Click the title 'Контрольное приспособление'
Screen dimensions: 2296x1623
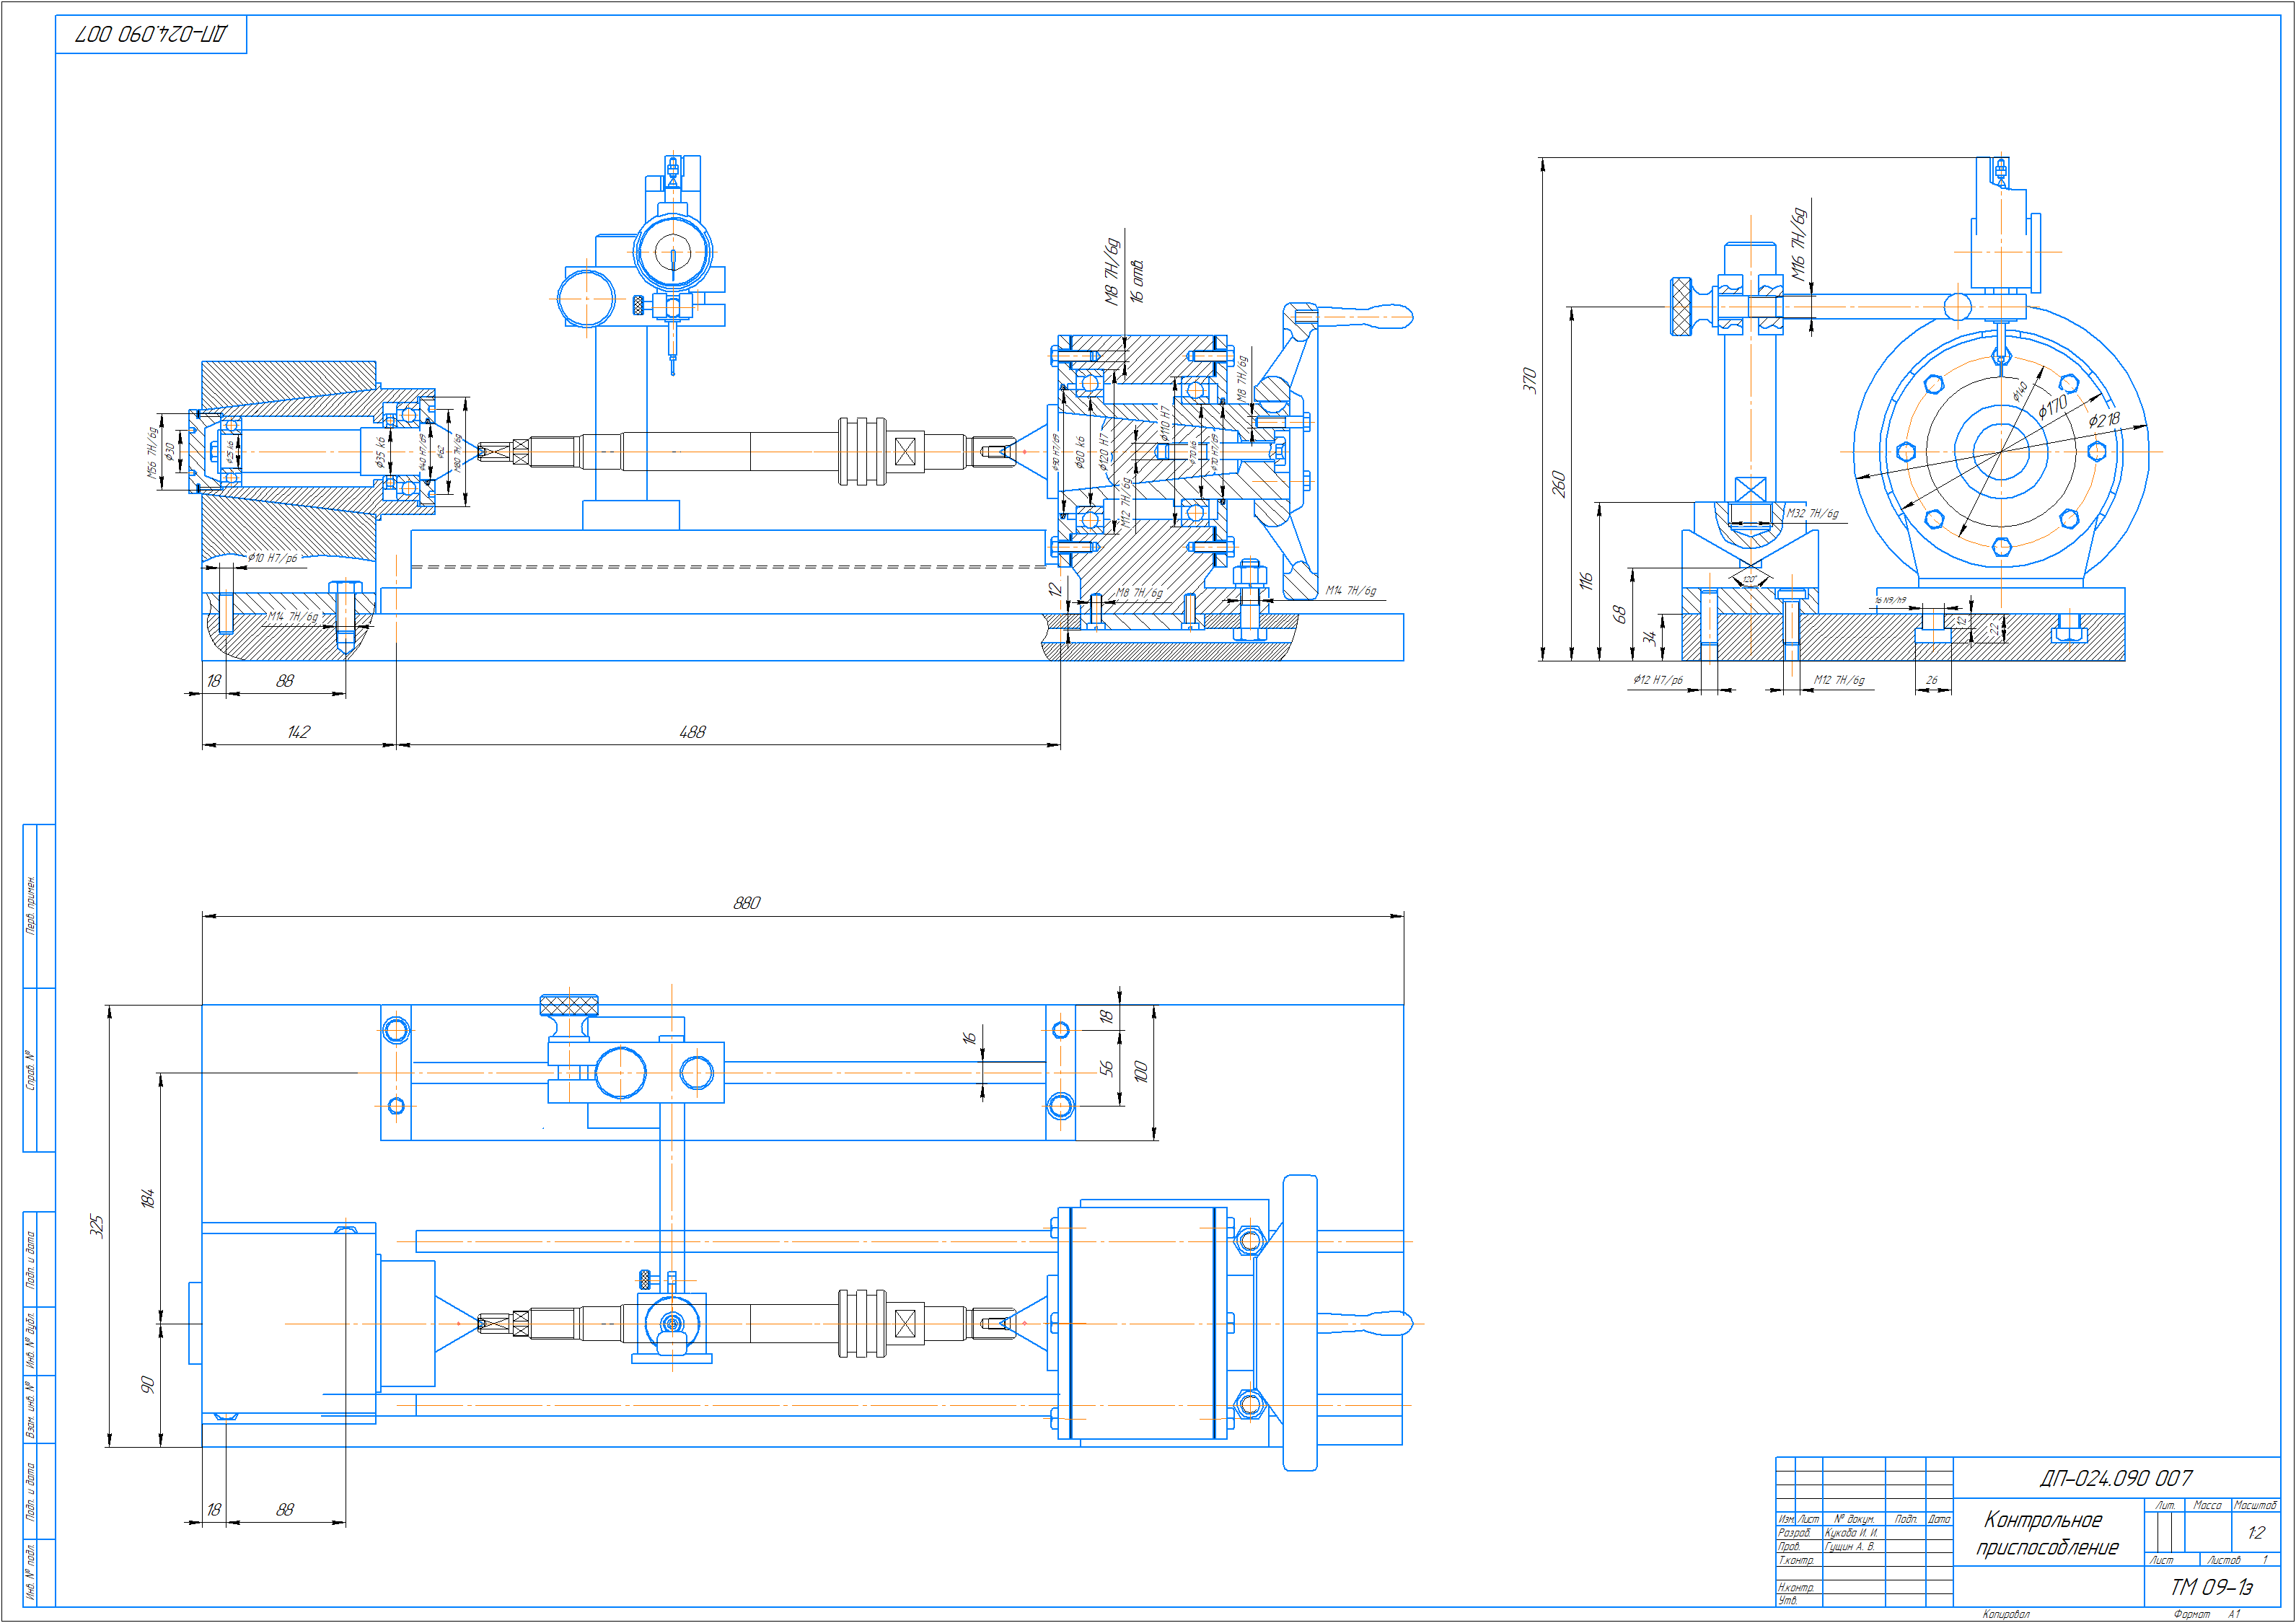click(2046, 1533)
